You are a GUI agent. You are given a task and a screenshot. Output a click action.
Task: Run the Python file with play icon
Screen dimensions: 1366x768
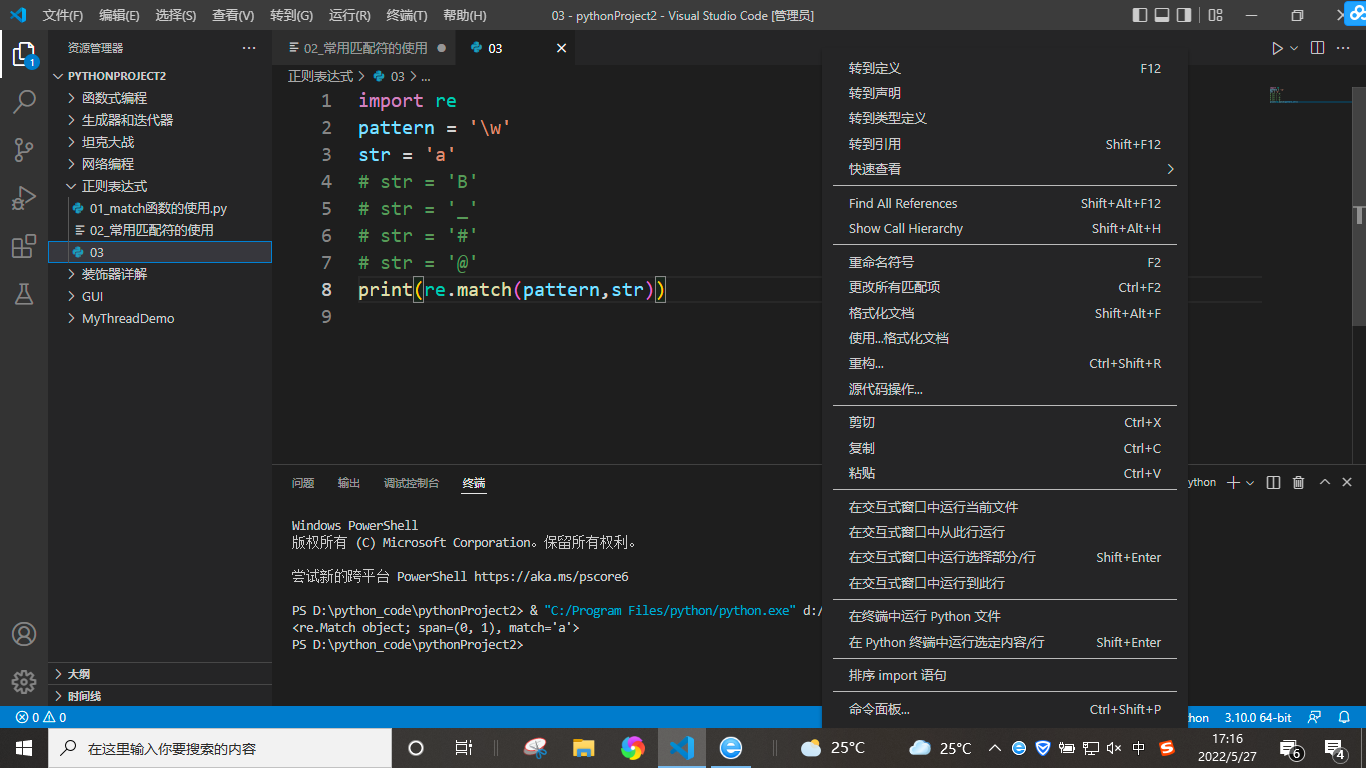point(1277,48)
